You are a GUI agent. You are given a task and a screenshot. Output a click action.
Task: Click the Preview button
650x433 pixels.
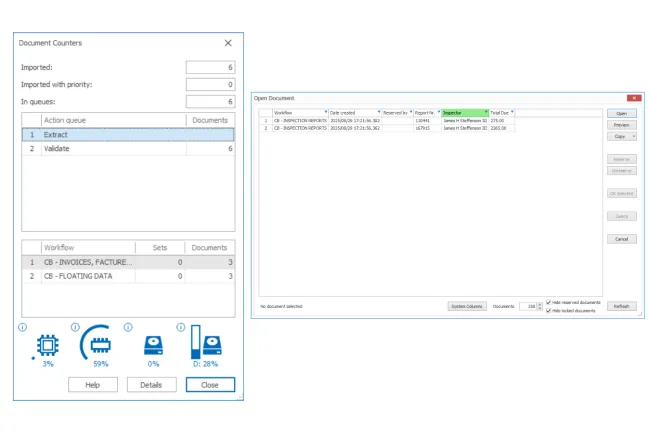(x=621, y=125)
